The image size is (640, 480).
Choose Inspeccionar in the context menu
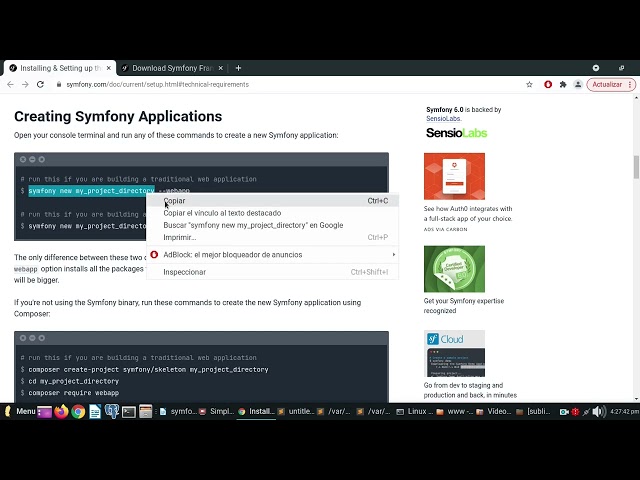pos(272,272)
